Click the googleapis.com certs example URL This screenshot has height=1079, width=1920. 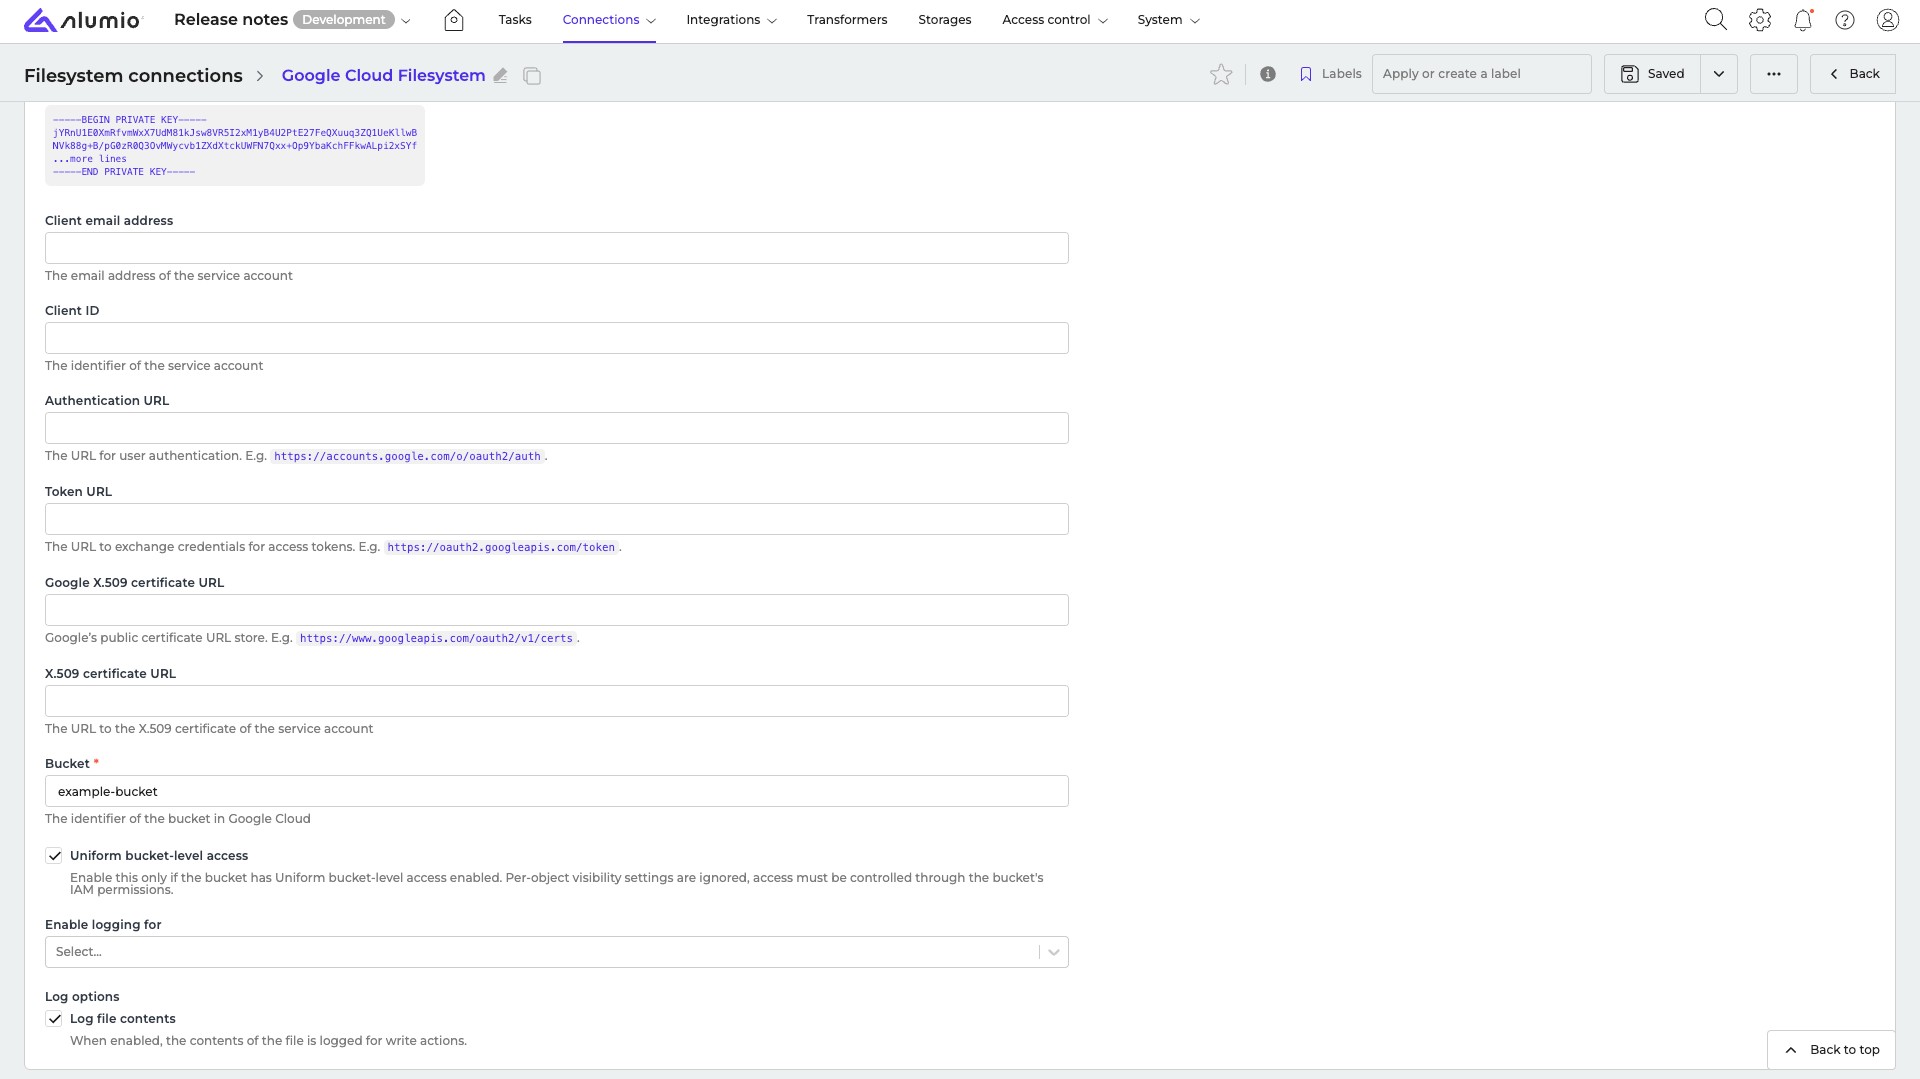pos(436,639)
